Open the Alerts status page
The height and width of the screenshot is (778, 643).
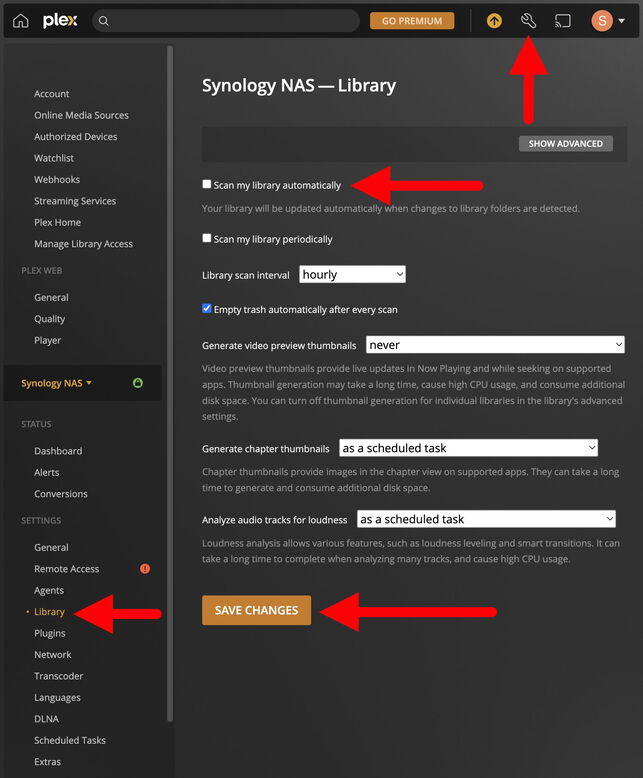pyautogui.click(x=47, y=472)
